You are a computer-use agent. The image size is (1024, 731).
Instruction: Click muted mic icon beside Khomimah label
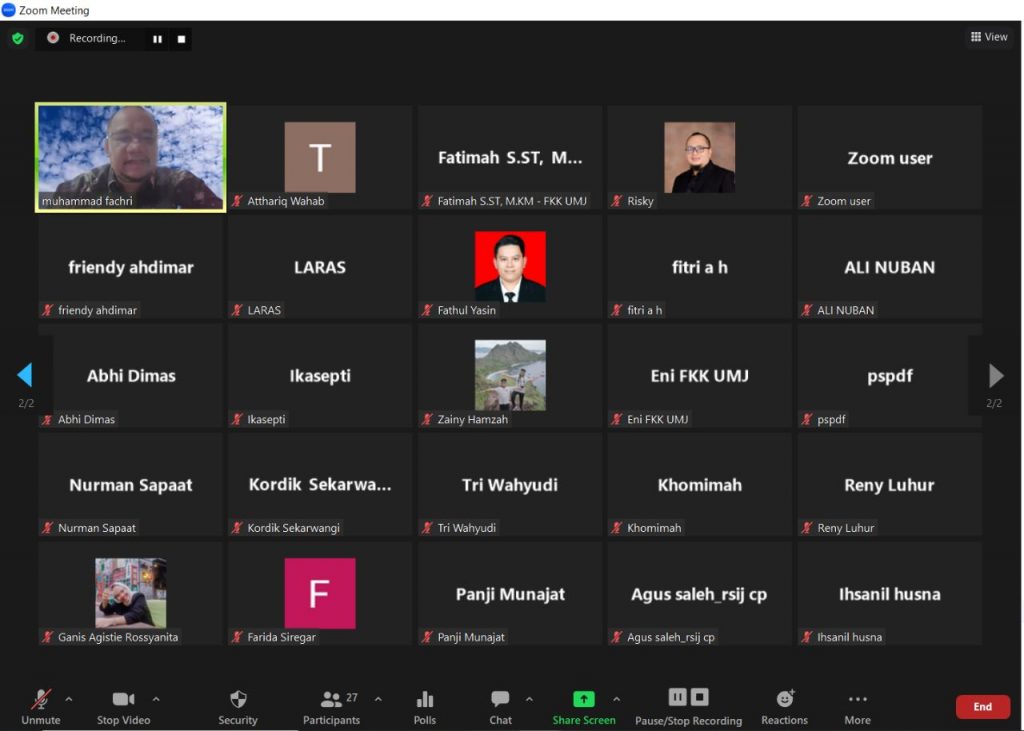(617, 528)
